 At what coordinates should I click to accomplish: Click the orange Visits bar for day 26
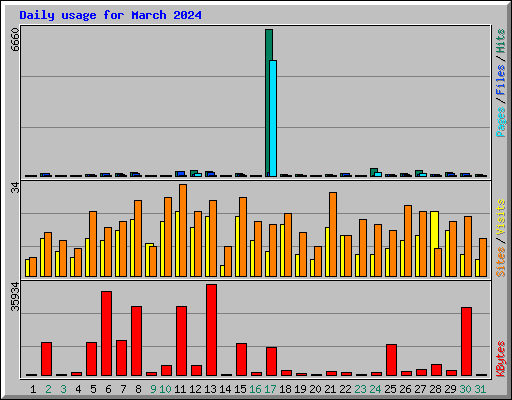click(408, 241)
